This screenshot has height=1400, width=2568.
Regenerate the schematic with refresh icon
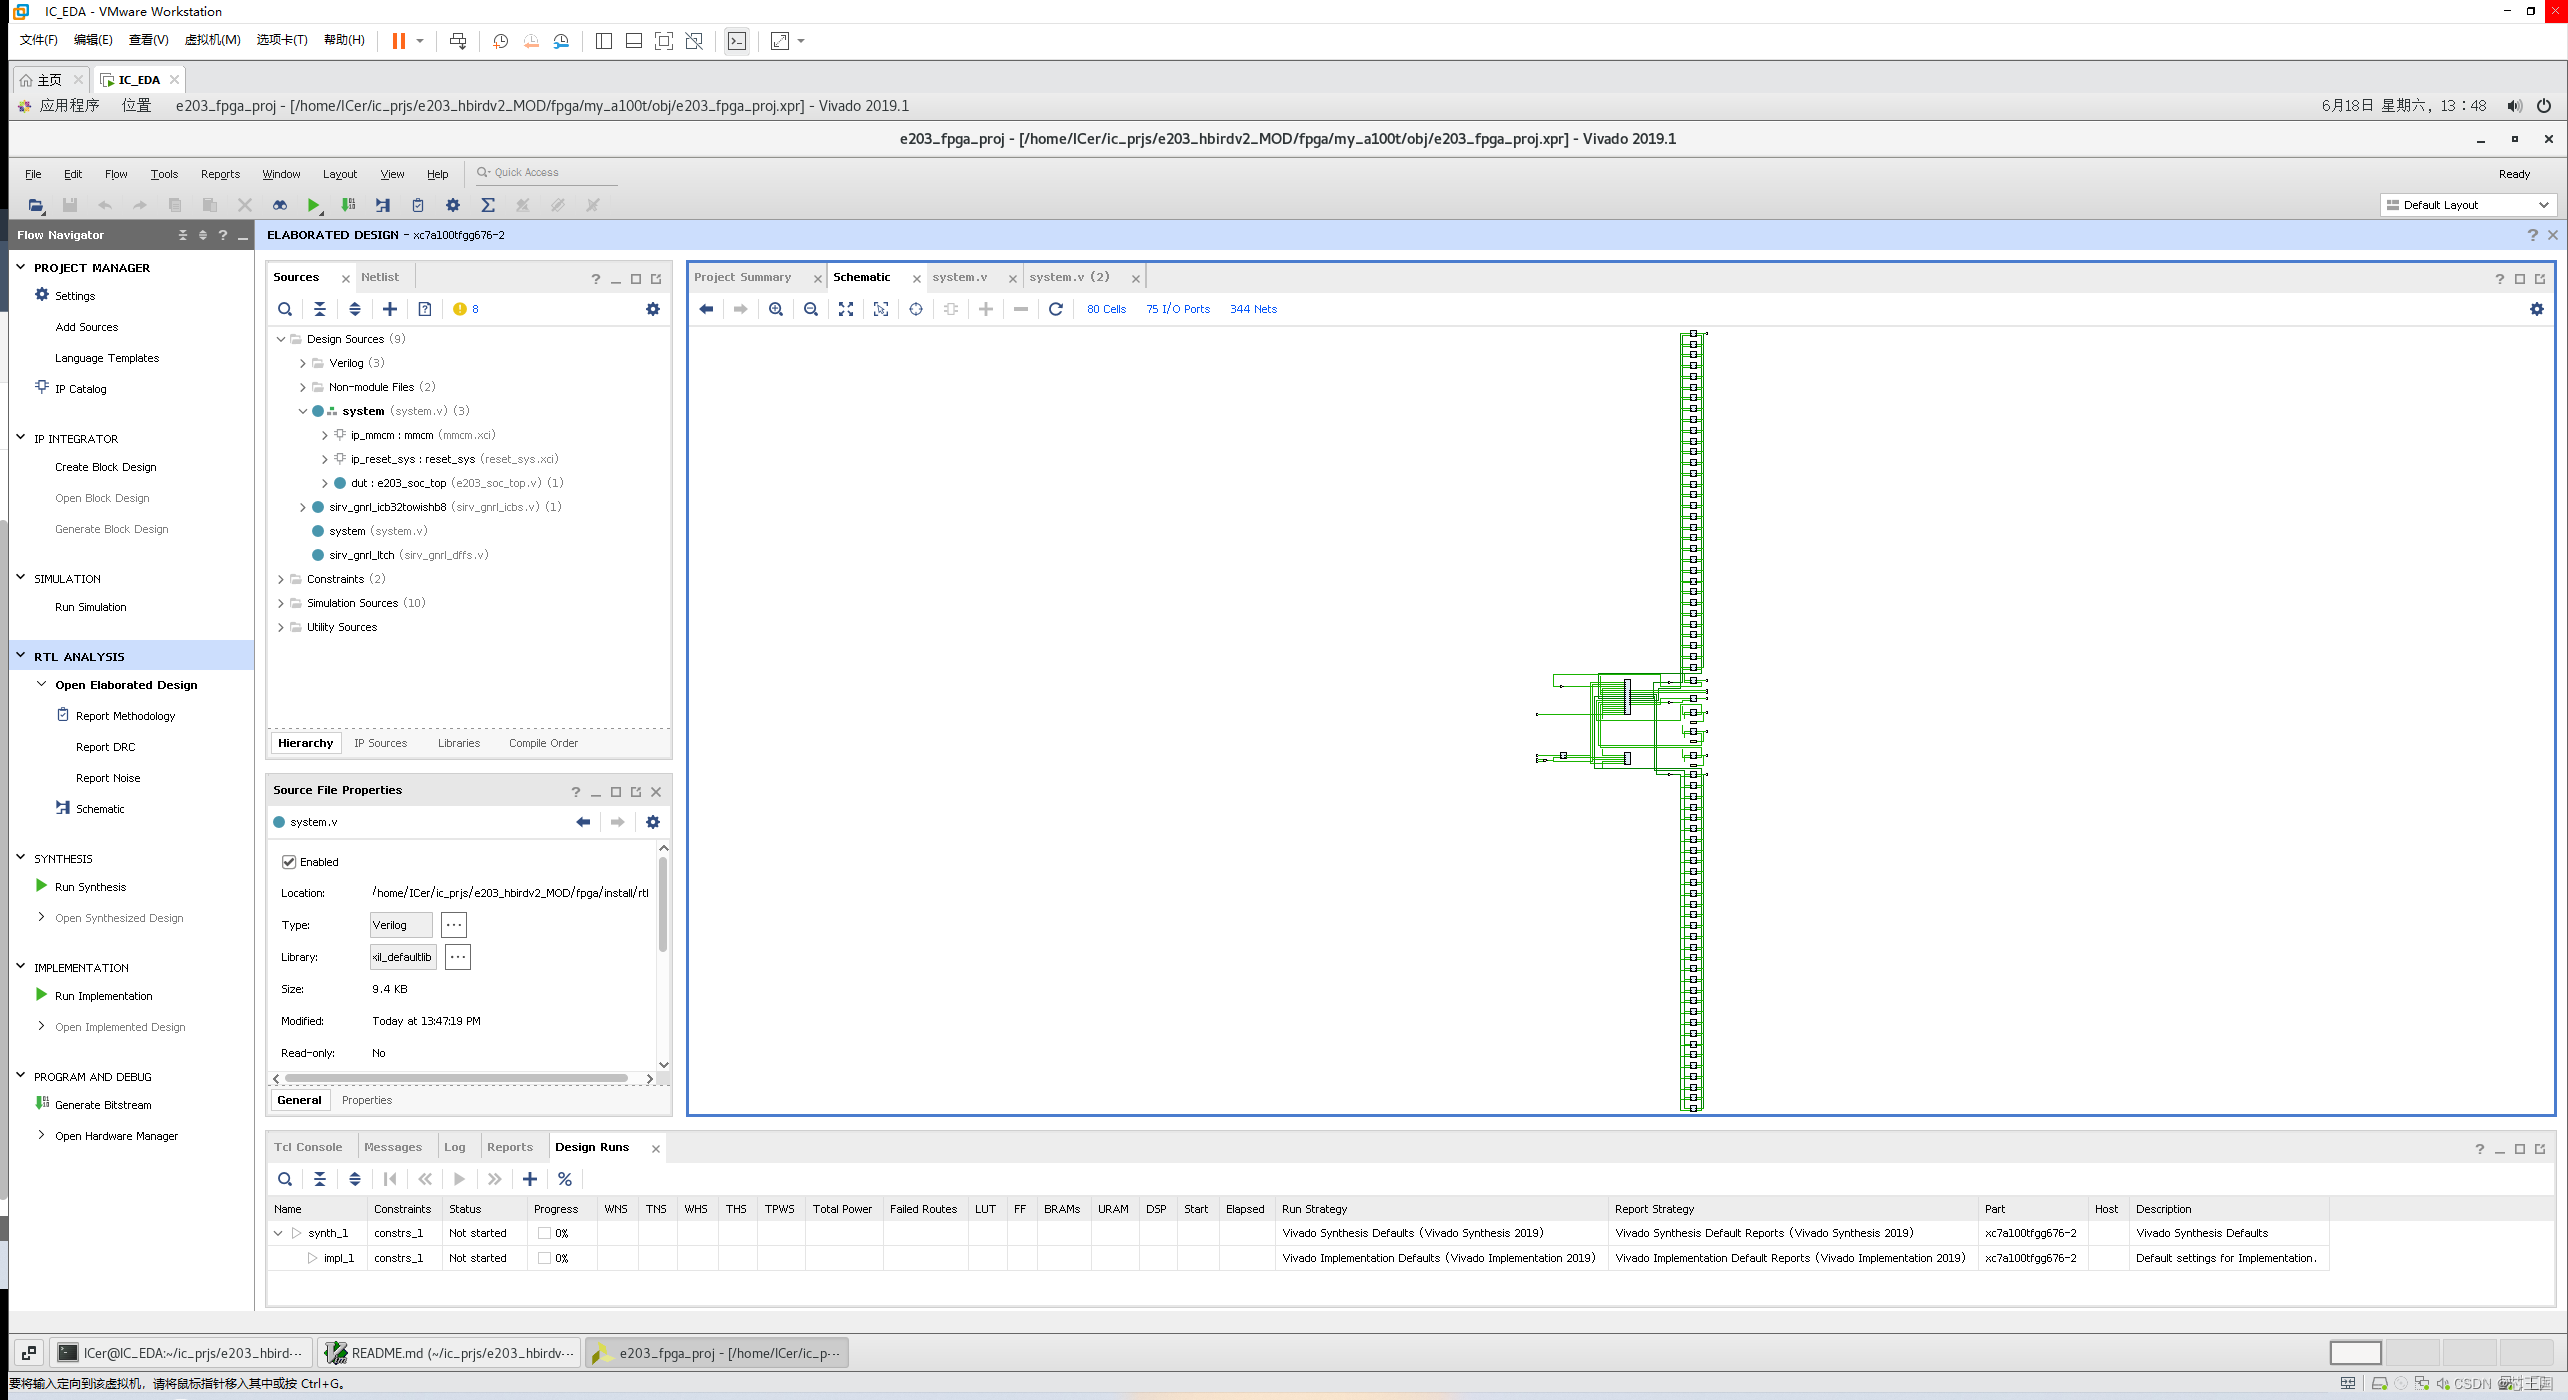(x=1055, y=309)
